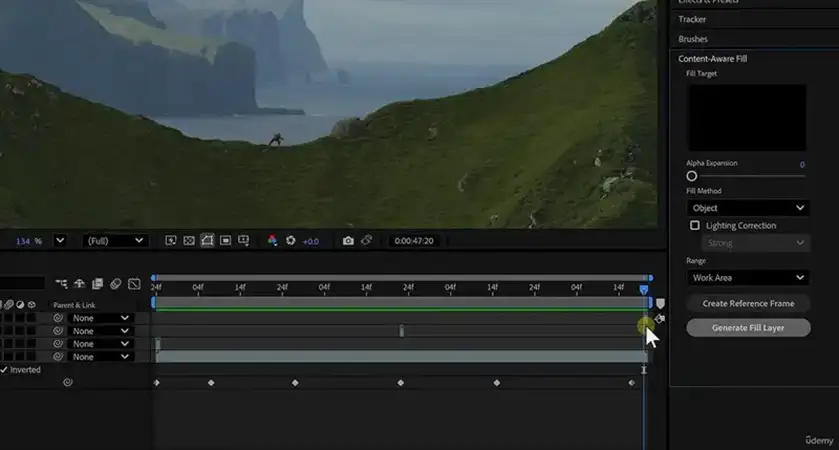Viewport: 839px width, 450px height.
Task: Click the Alpha Expansion value 0
Action: [802, 164]
